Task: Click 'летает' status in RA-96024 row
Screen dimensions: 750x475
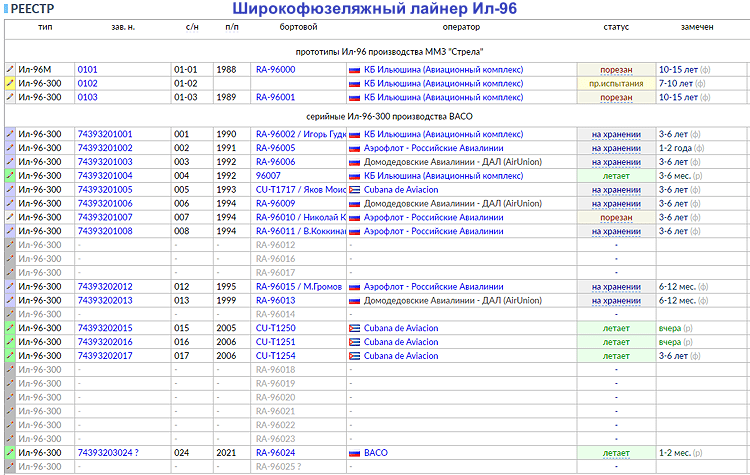Action: click(616, 453)
